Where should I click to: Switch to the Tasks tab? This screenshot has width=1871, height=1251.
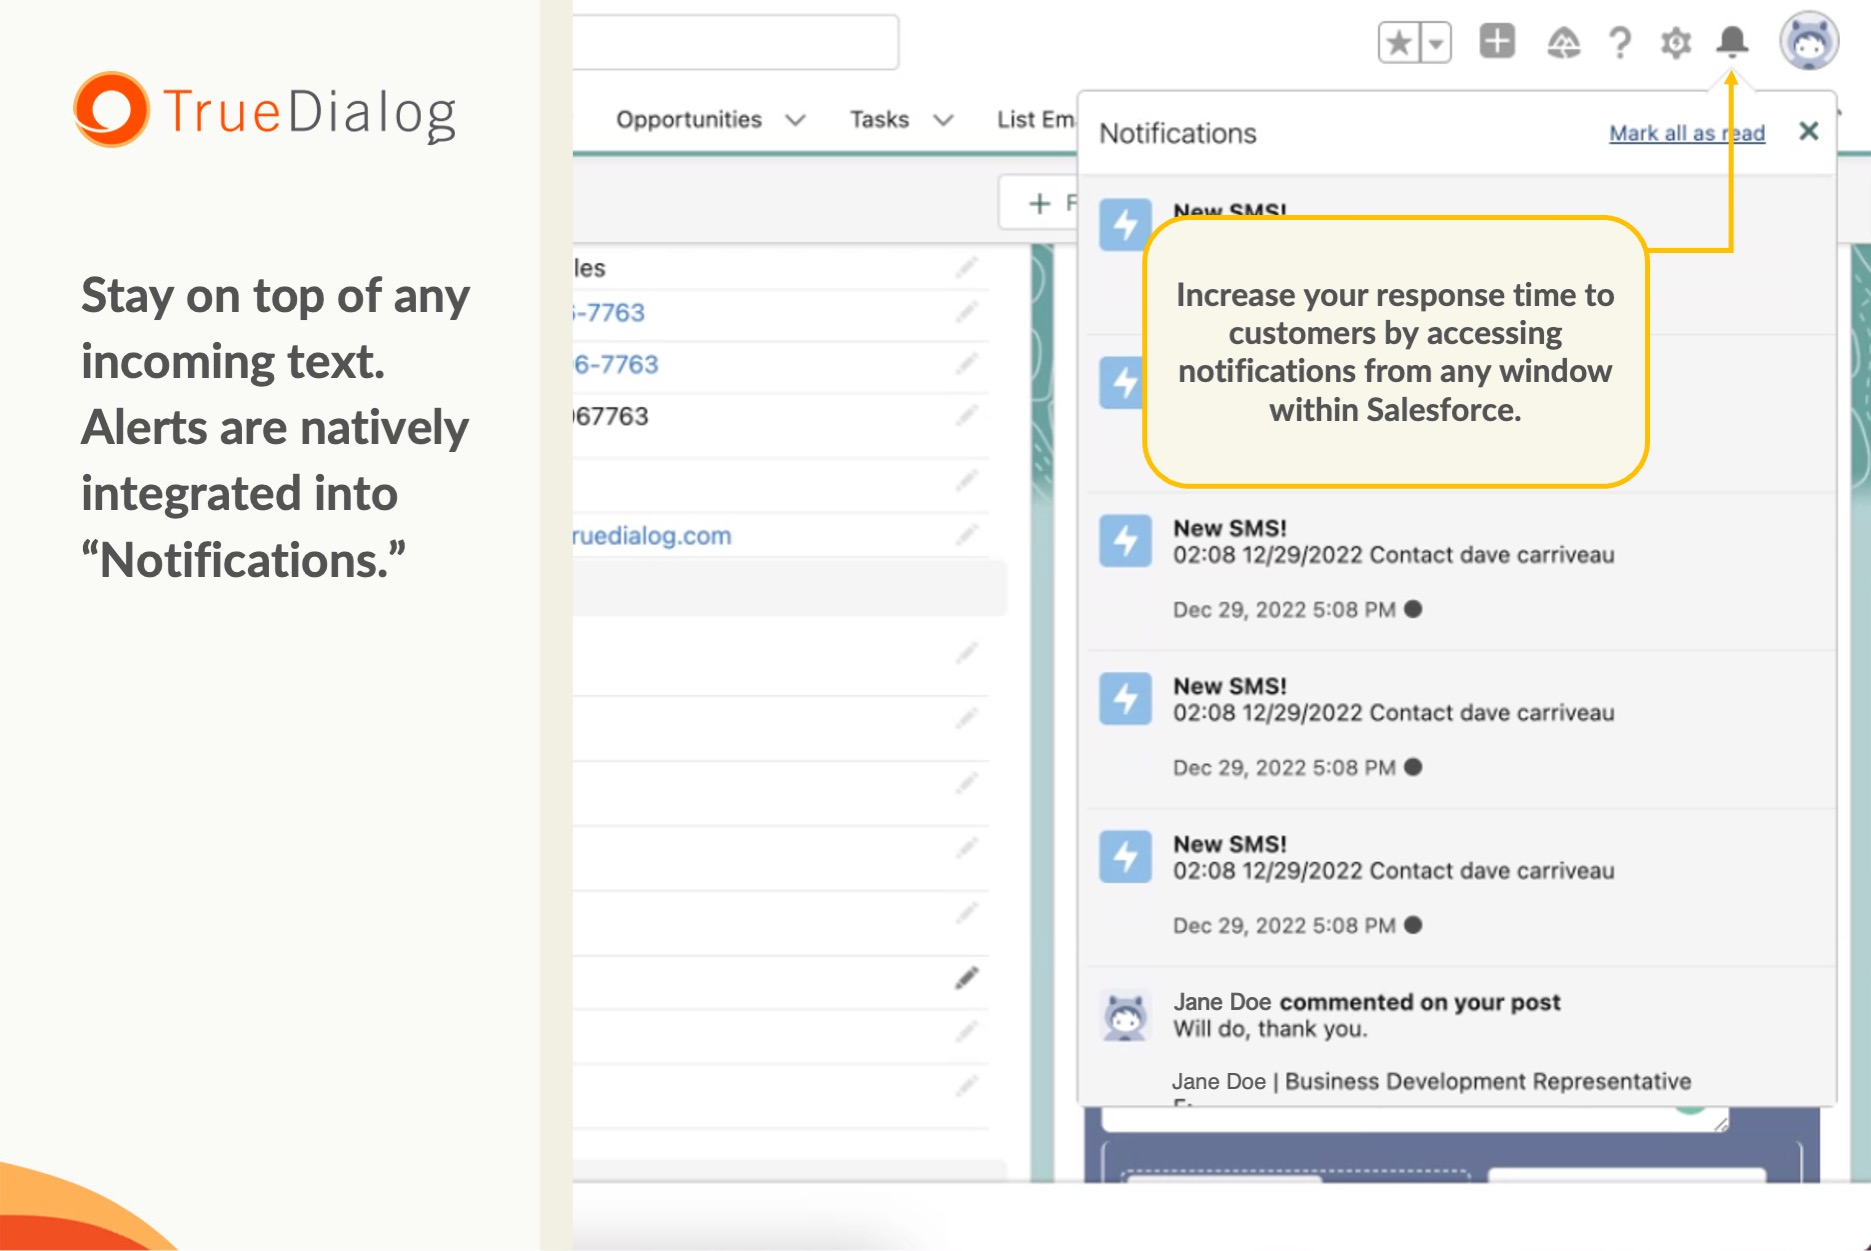pyautogui.click(x=879, y=120)
